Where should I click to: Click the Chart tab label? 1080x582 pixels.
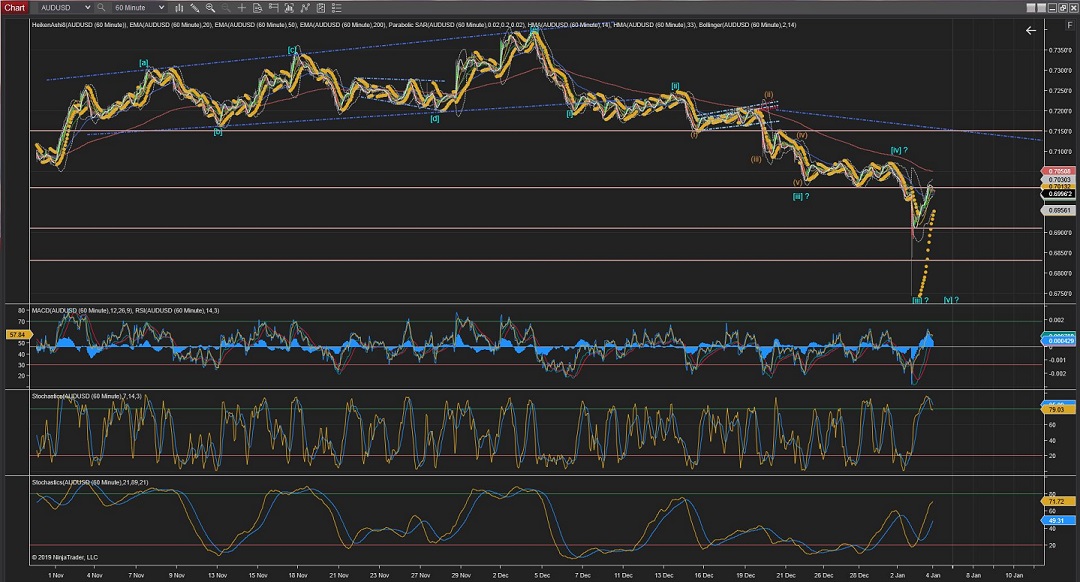click(x=14, y=8)
